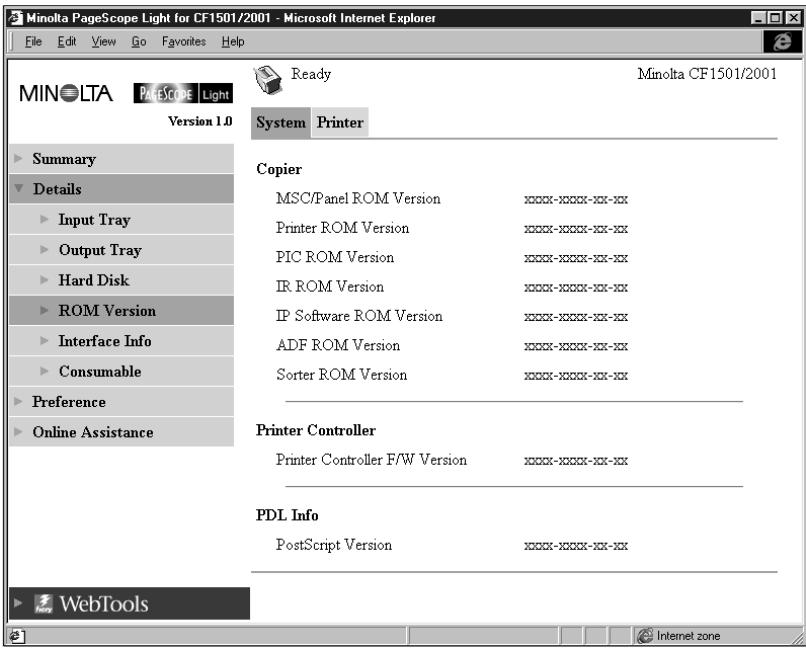Open Interface Info page

121,341
